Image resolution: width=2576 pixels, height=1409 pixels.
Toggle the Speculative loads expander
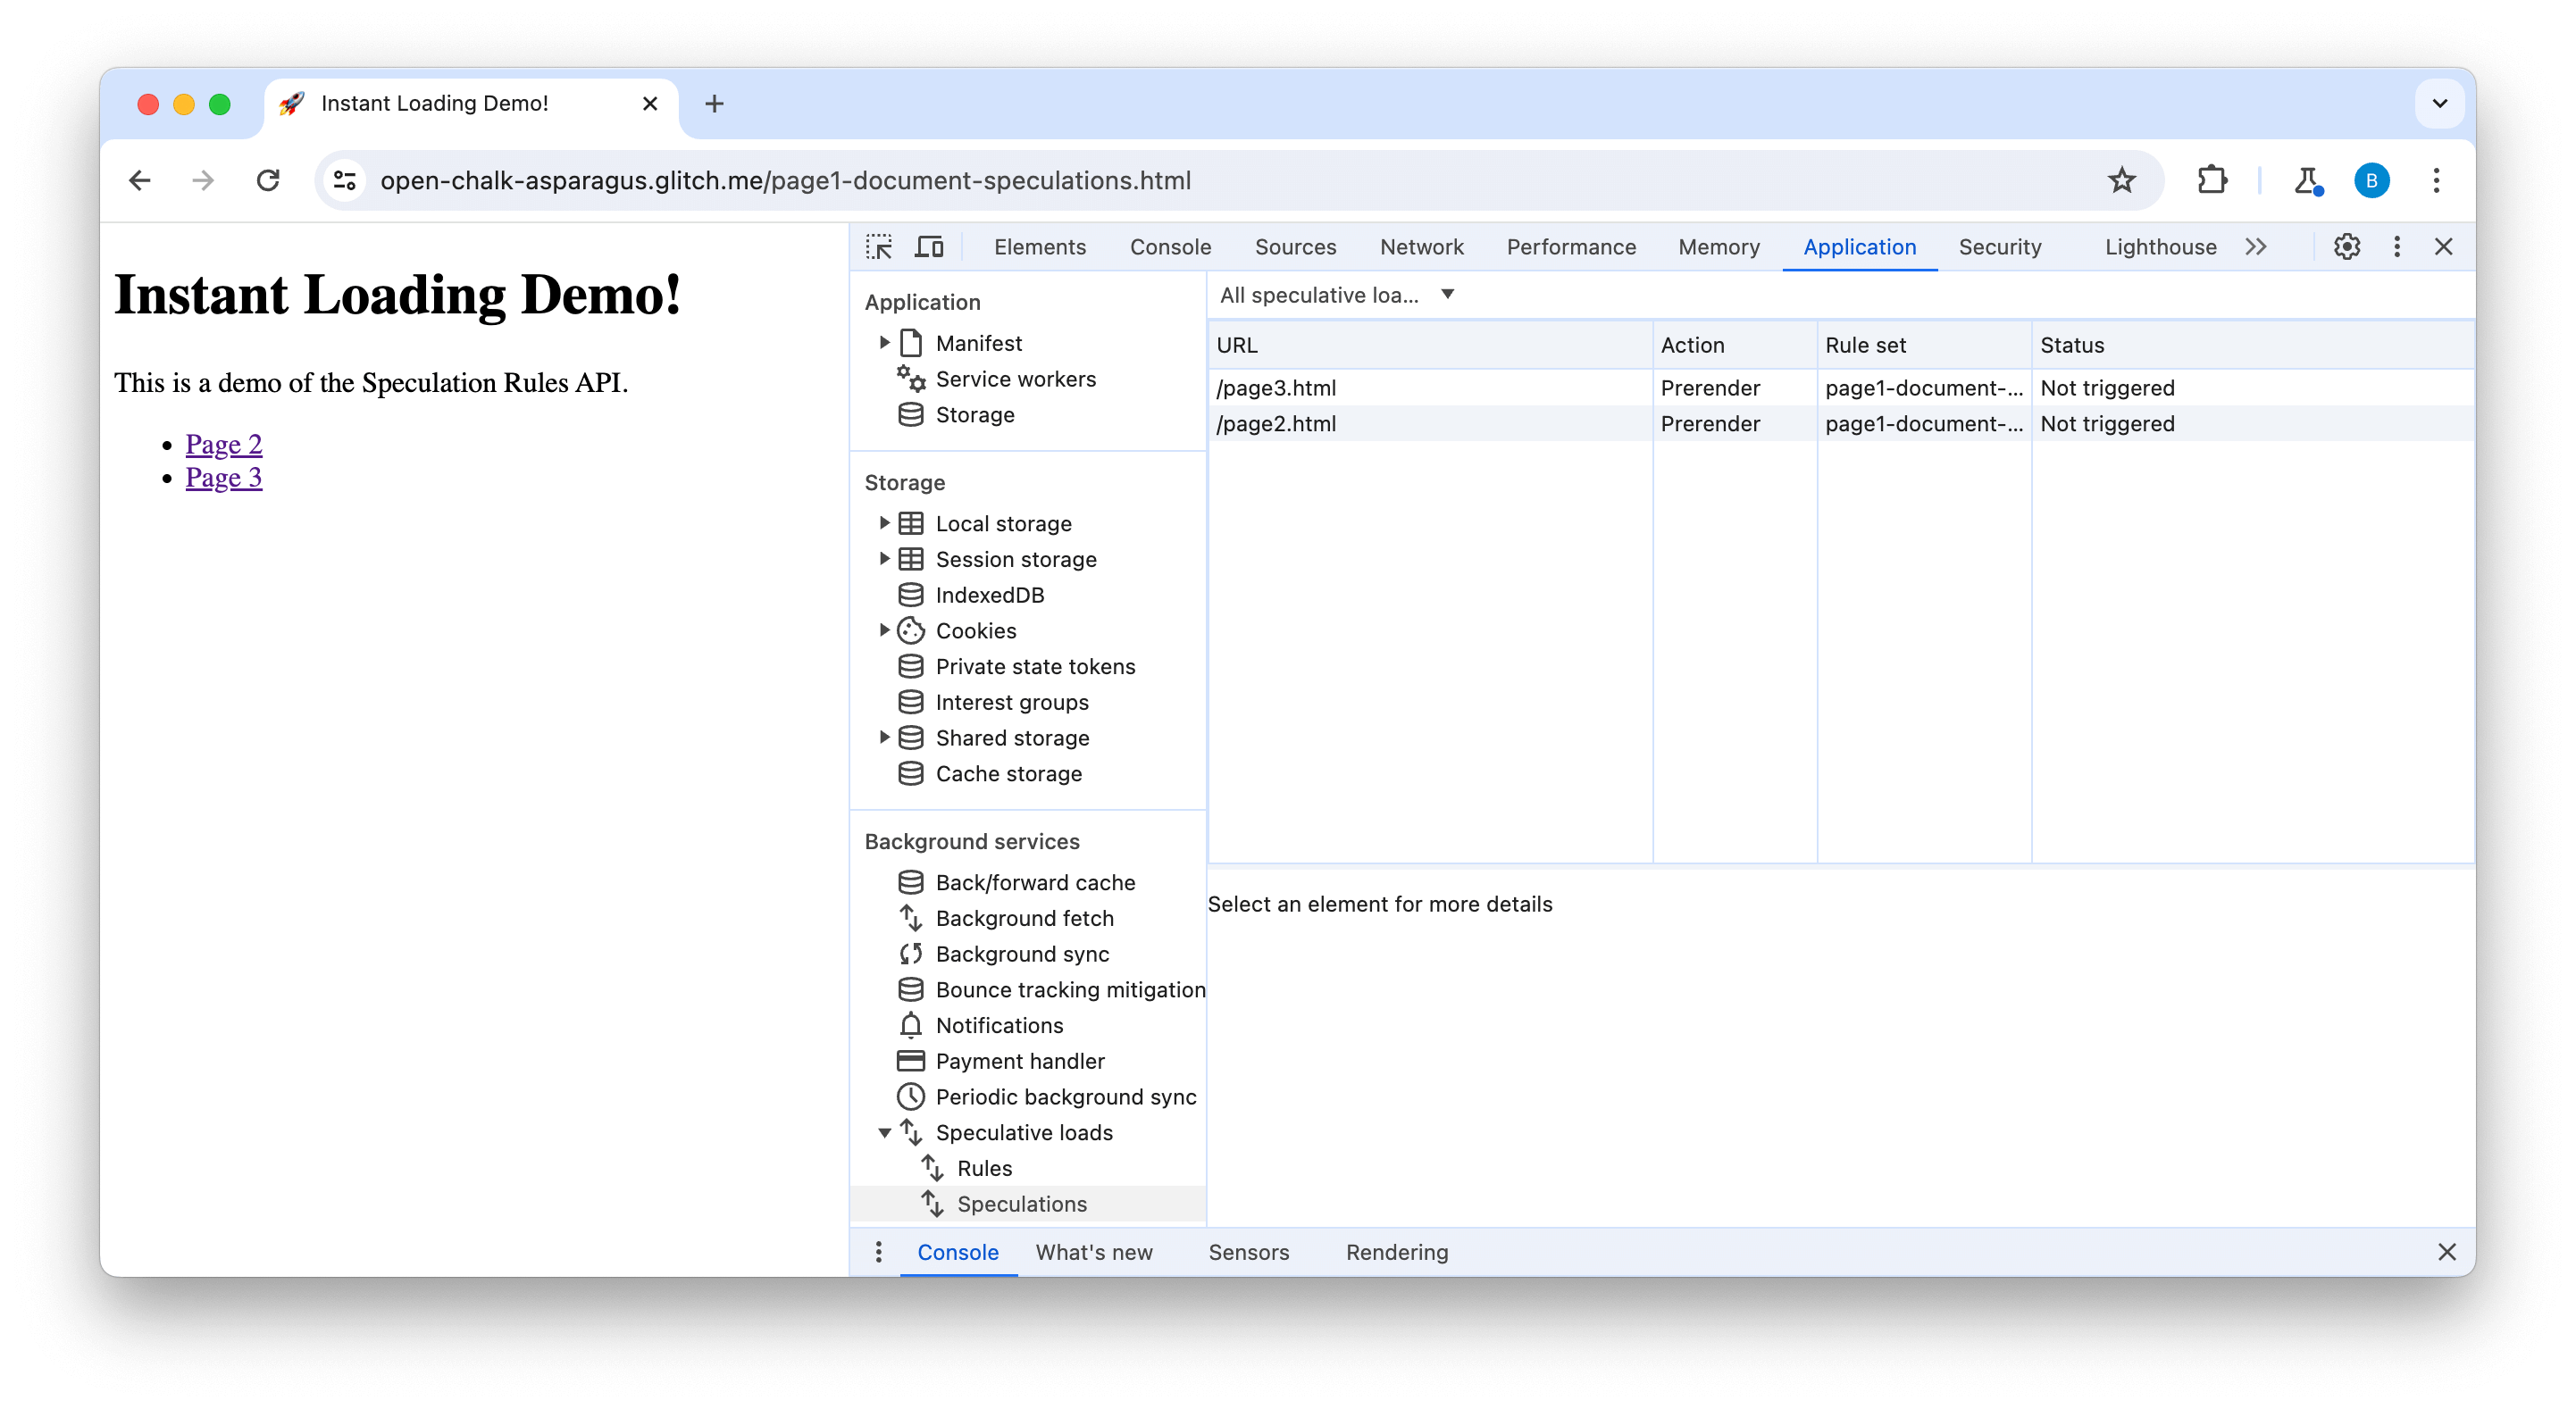tap(883, 1133)
